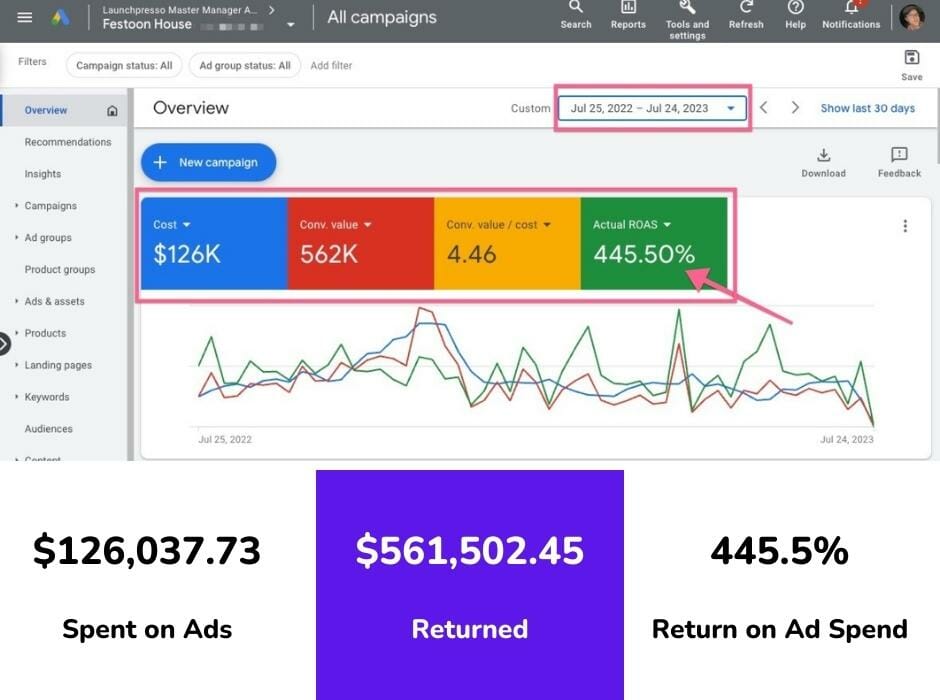This screenshot has height=700, width=940.
Task: Click the Save filter icon
Action: click(911, 58)
